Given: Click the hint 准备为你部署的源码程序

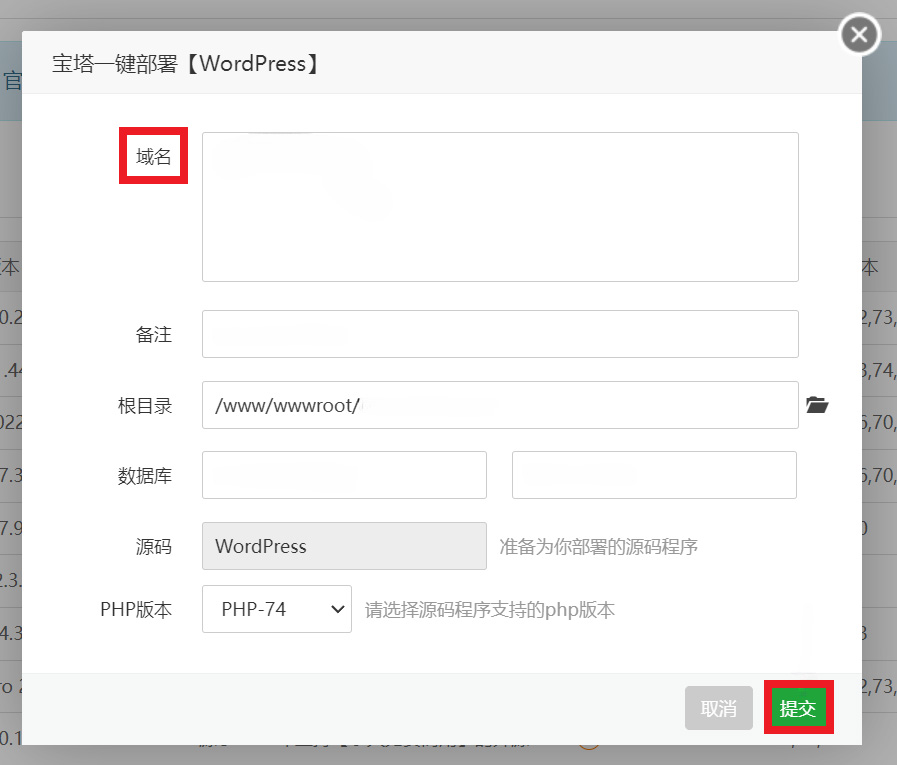Looking at the screenshot, I should tap(598, 546).
